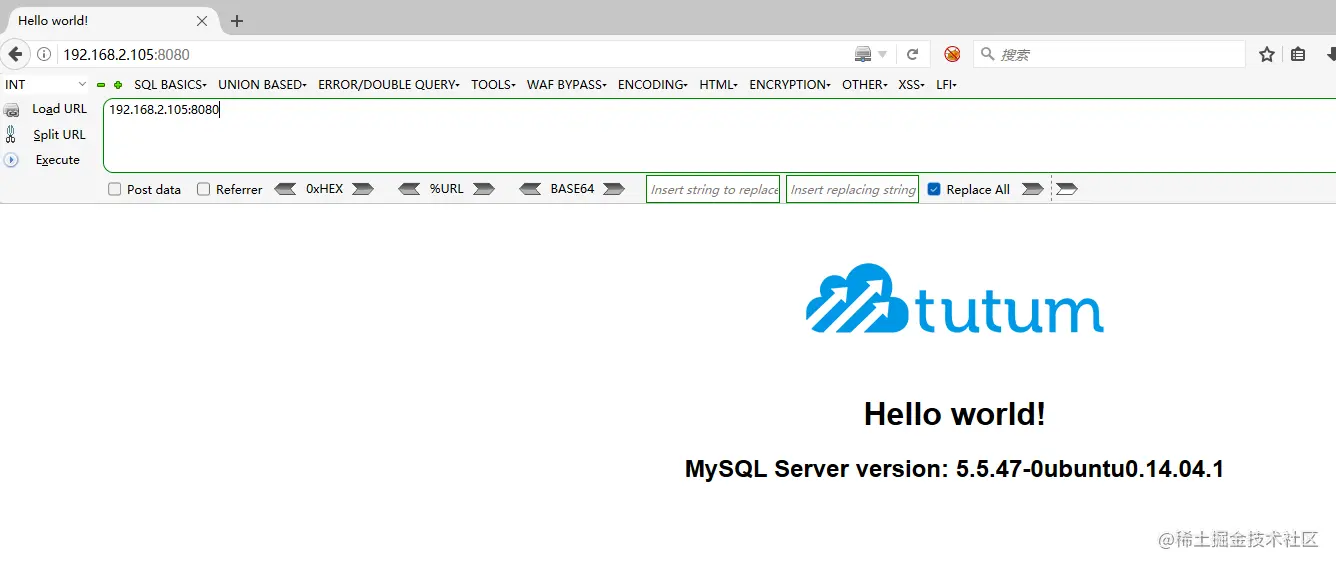Encode with right arrow beside %URL
Viewport: 1336px width, 567px height.
[484, 189]
